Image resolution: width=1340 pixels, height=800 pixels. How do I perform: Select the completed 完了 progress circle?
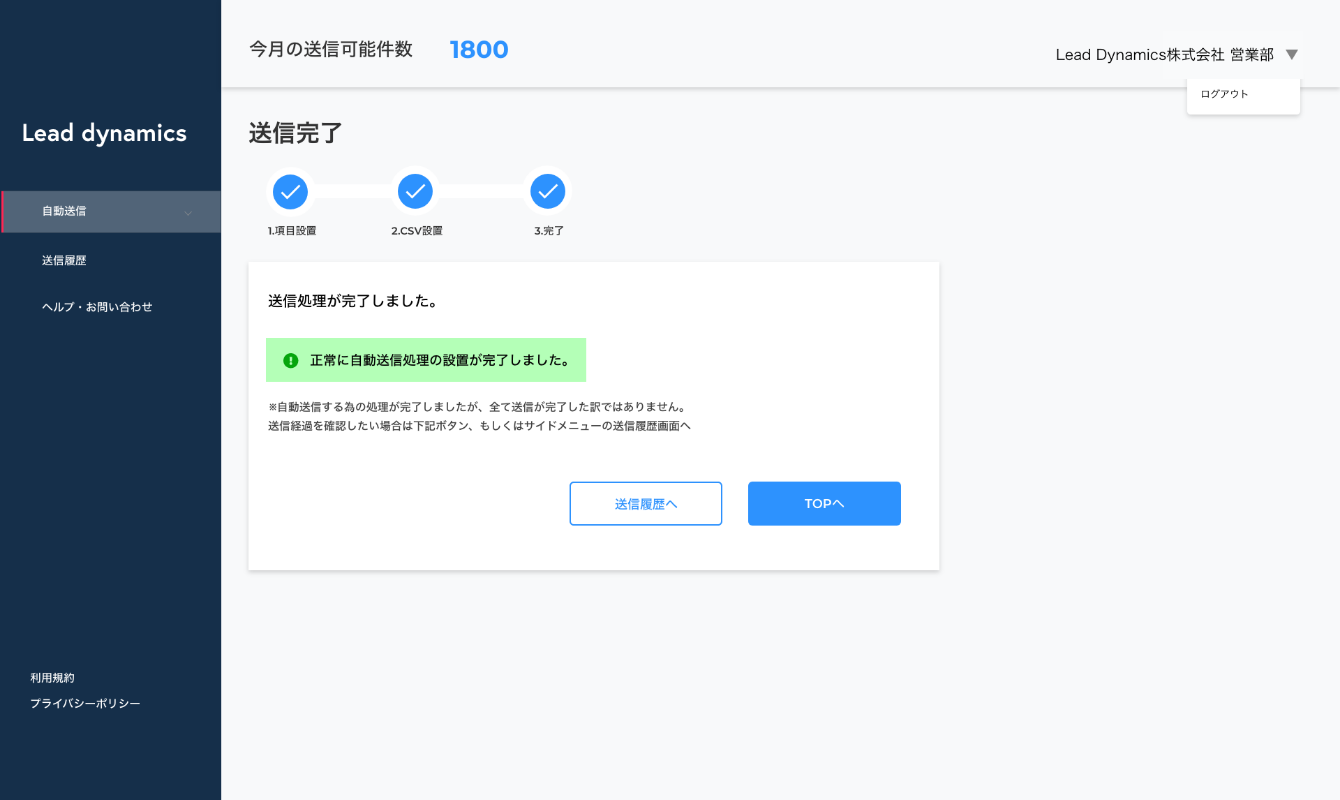click(x=548, y=191)
